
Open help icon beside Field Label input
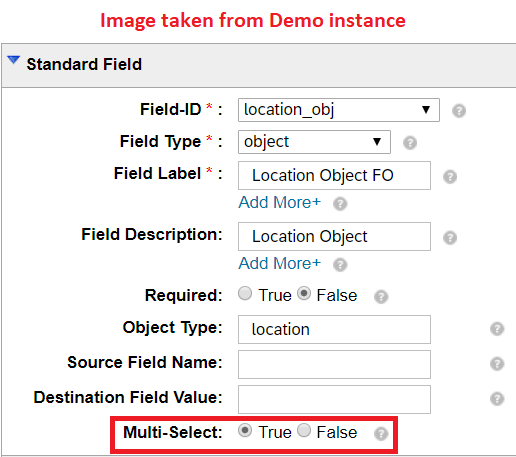click(x=450, y=177)
